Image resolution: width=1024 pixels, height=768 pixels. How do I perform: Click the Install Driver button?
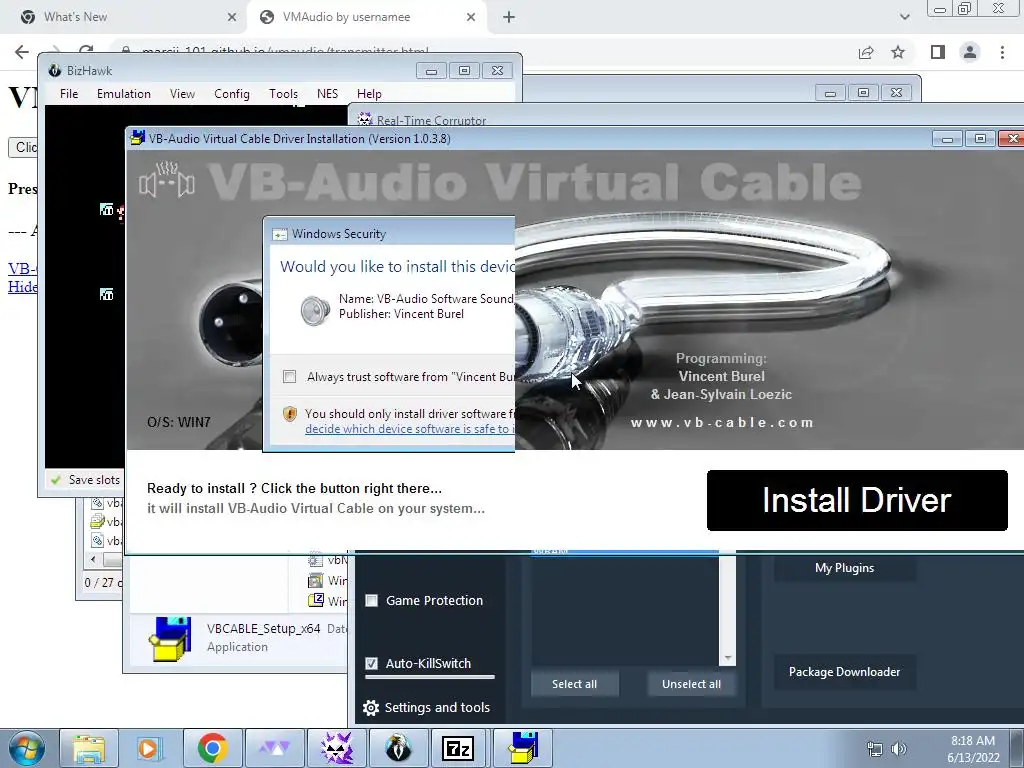pos(857,500)
